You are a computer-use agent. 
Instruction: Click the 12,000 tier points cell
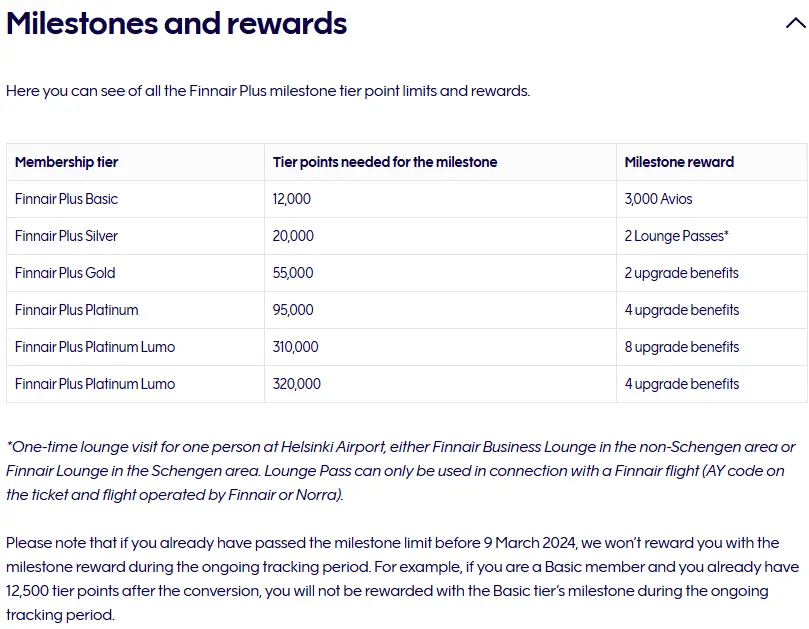tap(291, 199)
